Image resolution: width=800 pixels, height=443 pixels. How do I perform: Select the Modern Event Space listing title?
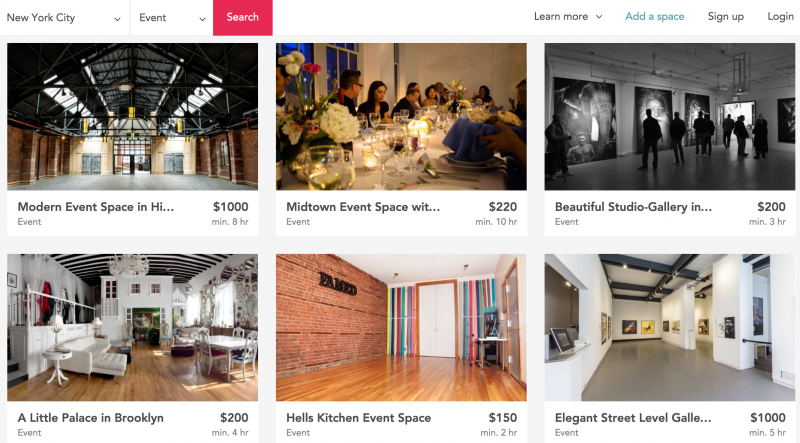96,207
